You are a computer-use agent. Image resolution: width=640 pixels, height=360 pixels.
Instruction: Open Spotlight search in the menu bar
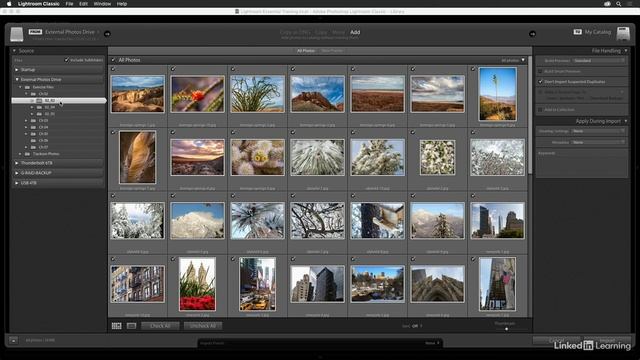tap(619, 4)
